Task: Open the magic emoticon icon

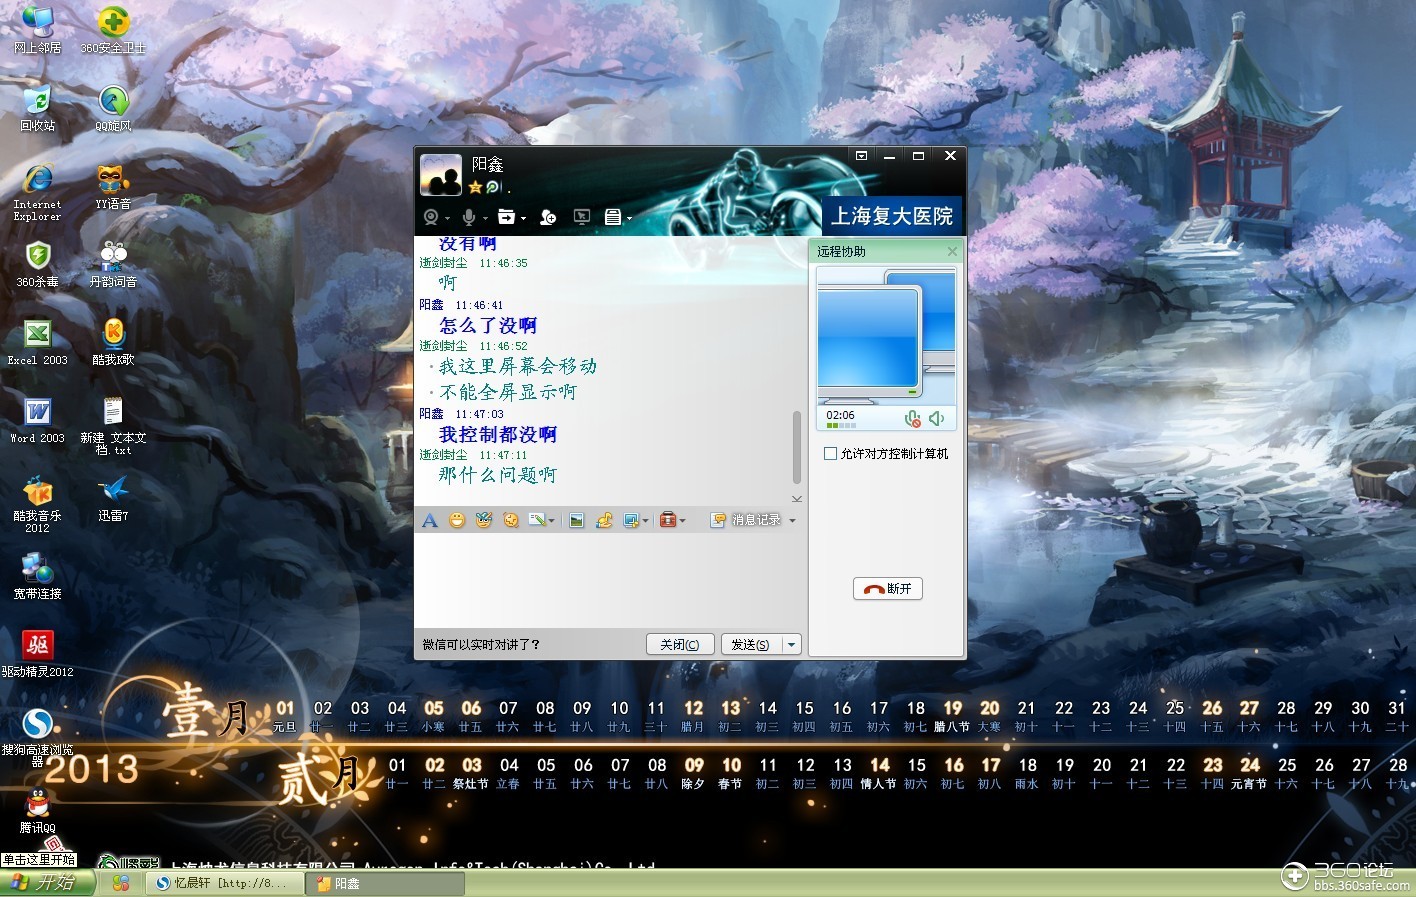Action: pos(484,520)
